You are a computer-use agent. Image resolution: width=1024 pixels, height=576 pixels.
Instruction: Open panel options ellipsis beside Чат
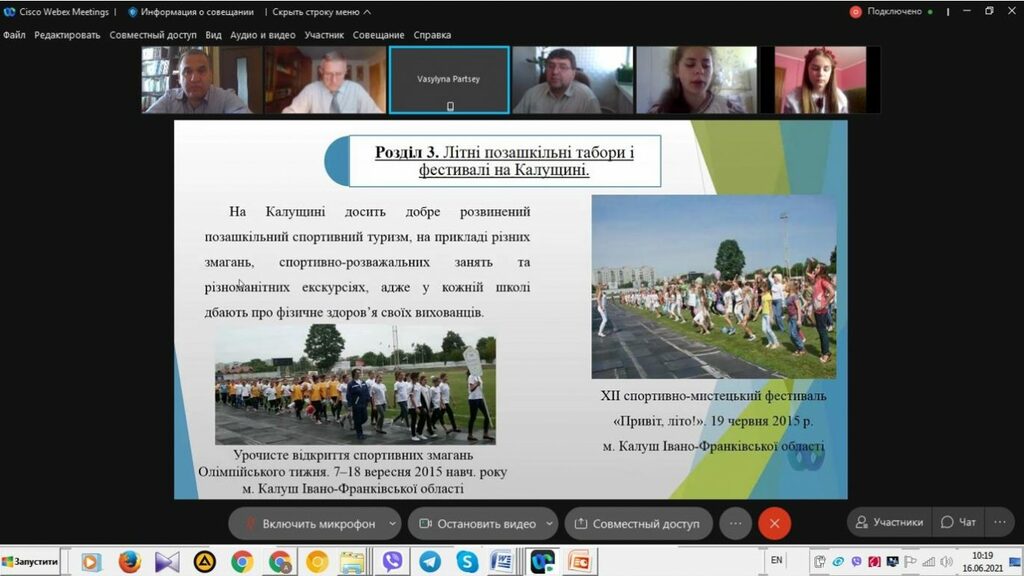coord(999,522)
